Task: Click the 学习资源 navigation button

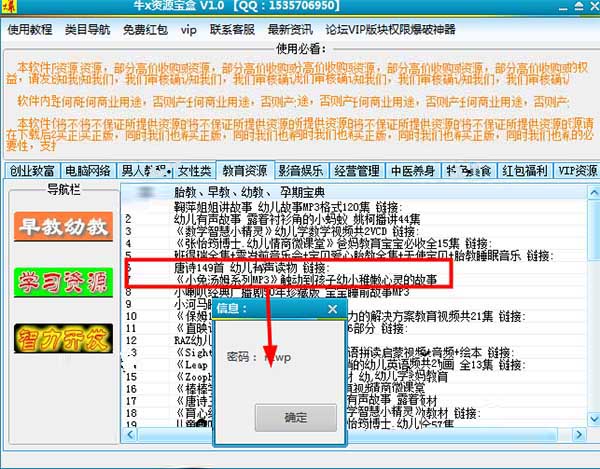Action: pos(64,283)
